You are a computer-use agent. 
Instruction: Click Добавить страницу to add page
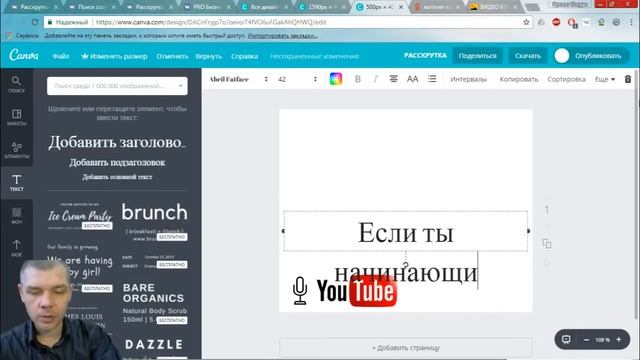pyautogui.click(x=406, y=348)
